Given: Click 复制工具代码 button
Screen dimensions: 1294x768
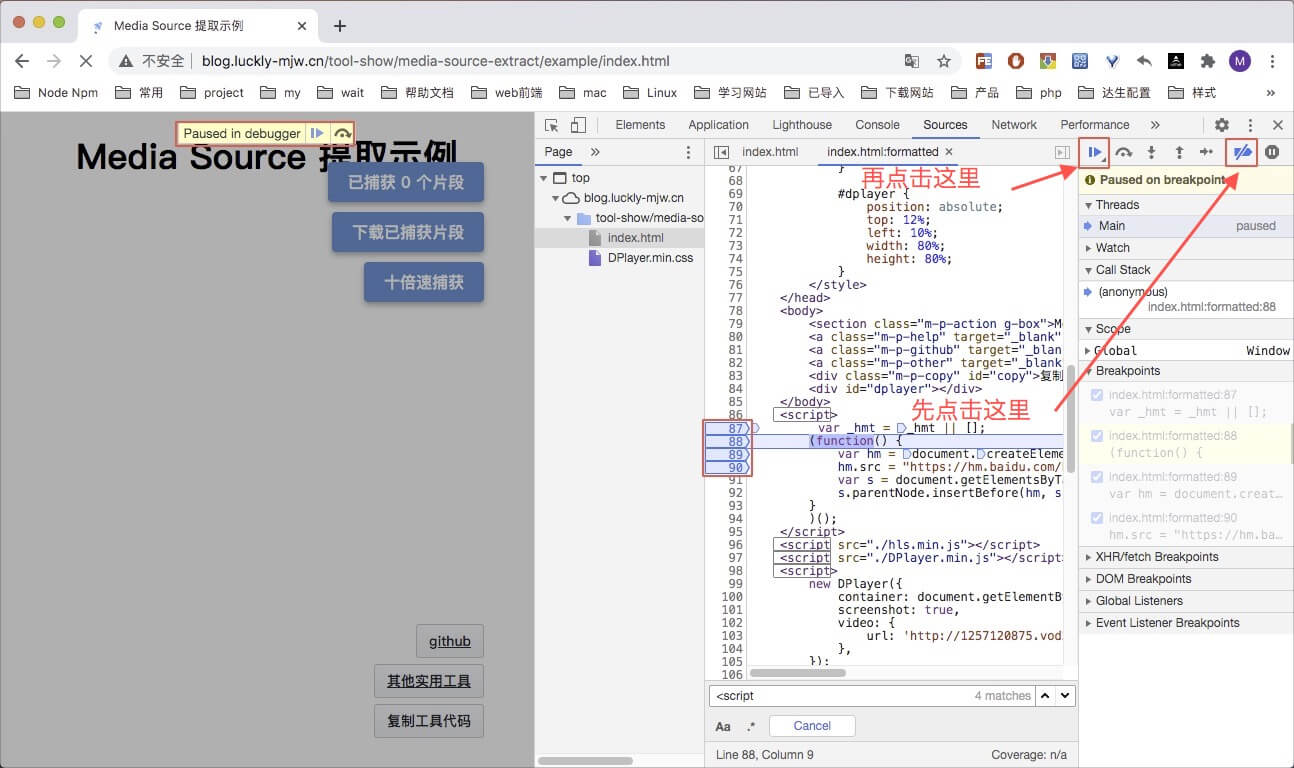Looking at the screenshot, I should (429, 720).
